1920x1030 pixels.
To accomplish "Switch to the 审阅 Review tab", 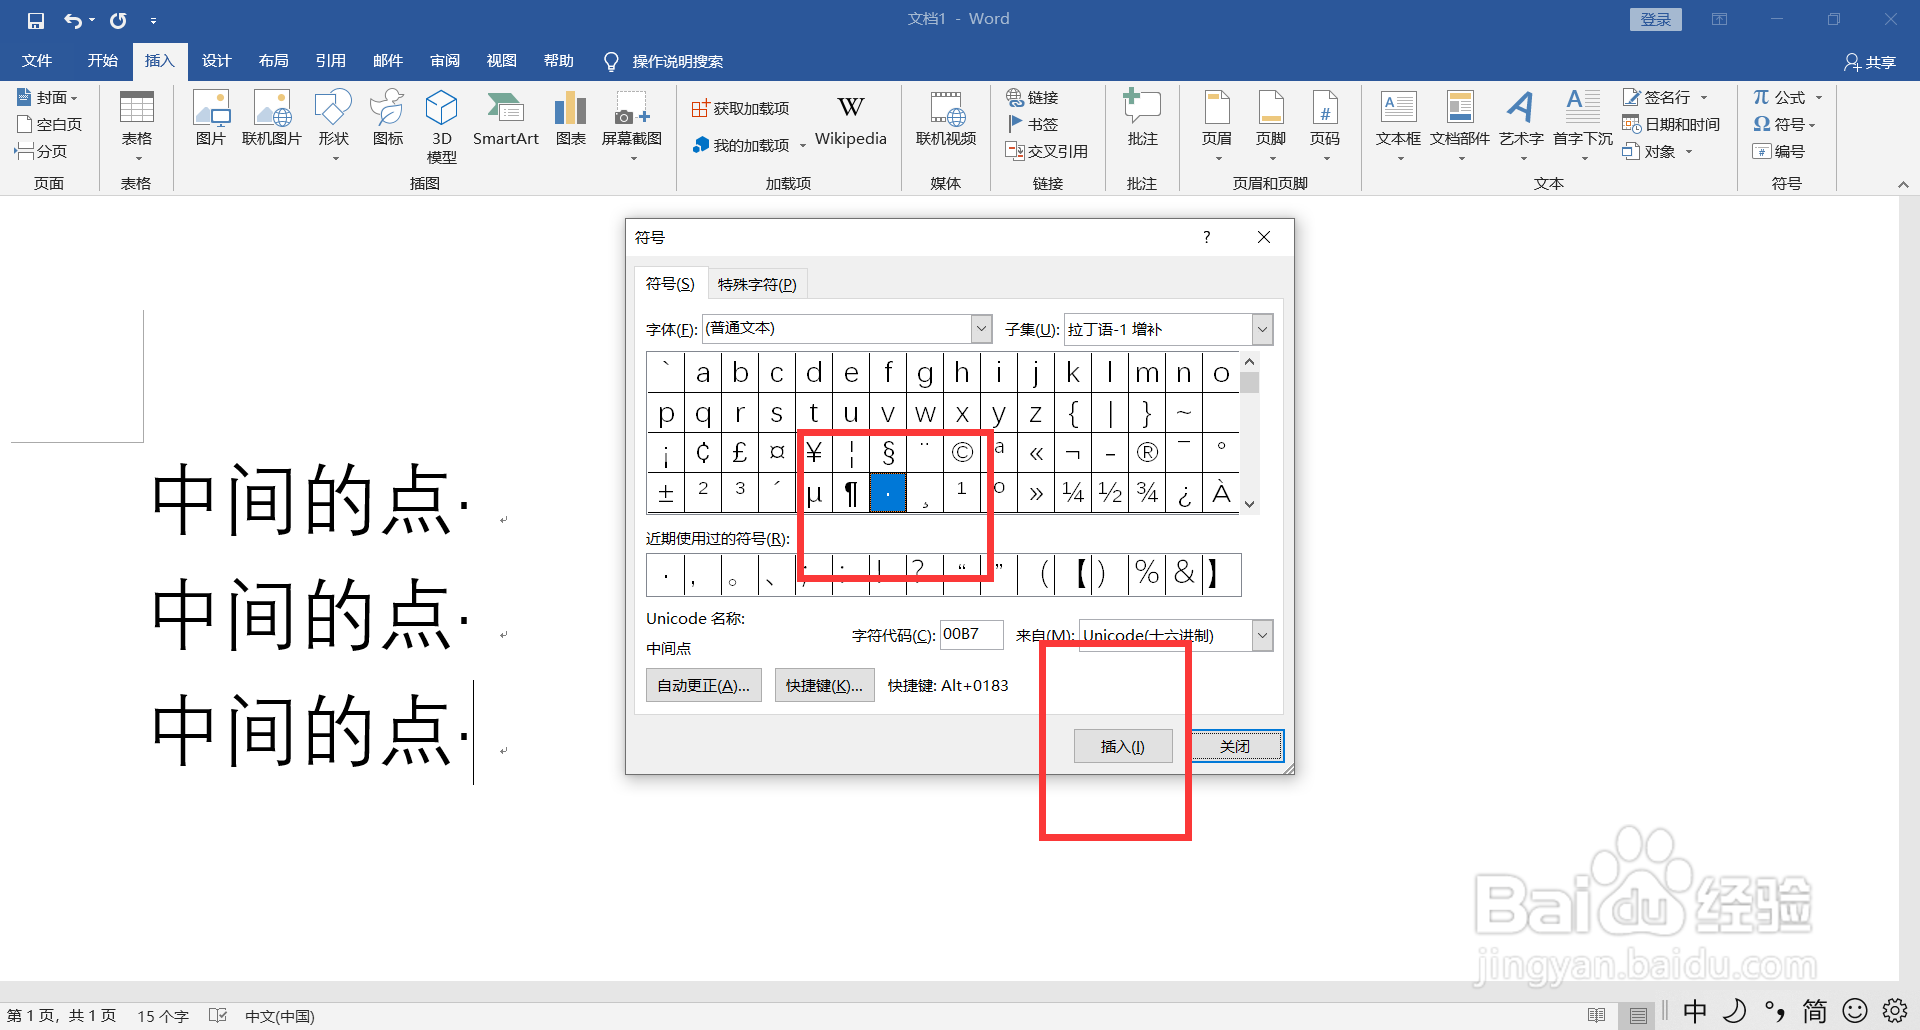I will click(x=445, y=61).
